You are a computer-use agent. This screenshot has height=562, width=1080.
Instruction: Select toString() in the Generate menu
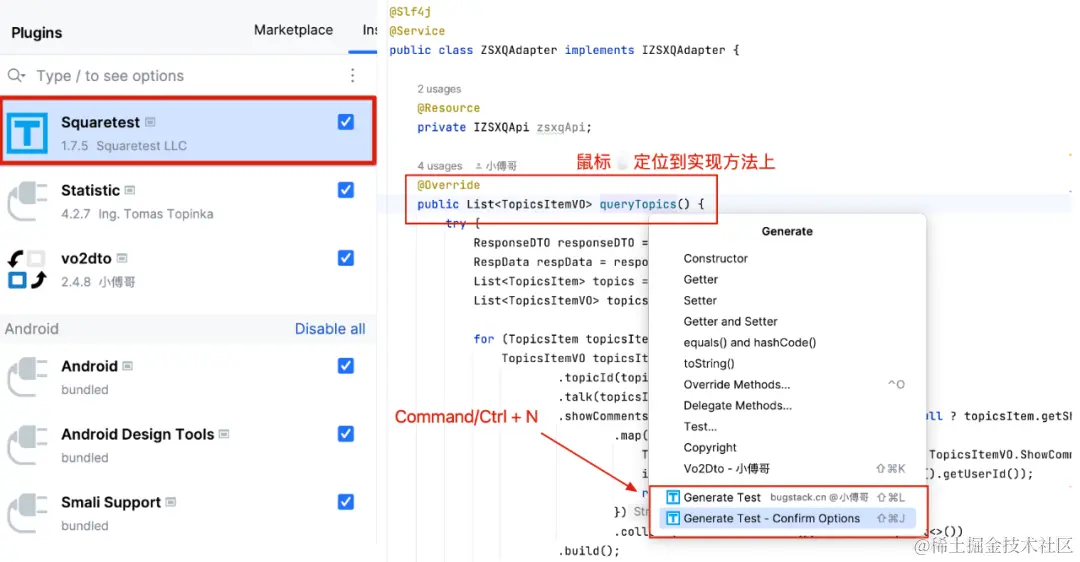pyautogui.click(x=709, y=363)
